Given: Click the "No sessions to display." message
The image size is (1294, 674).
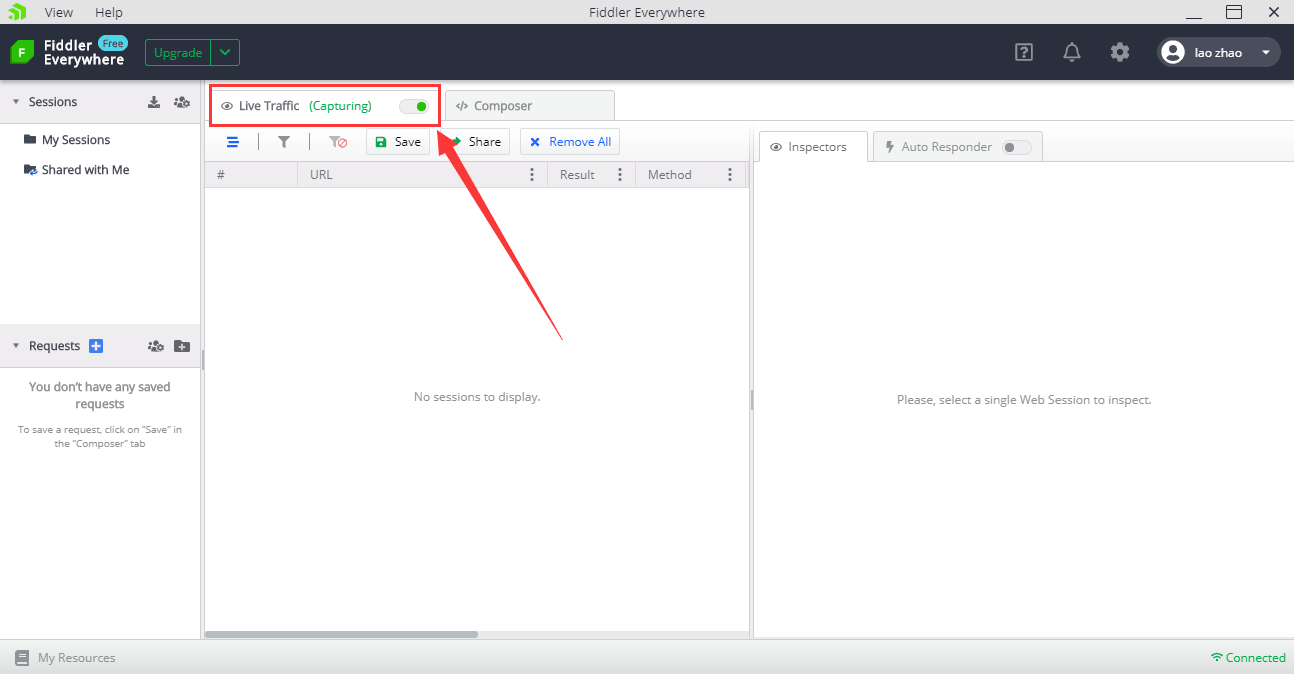Looking at the screenshot, I should pyautogui.click(x=477, y=397).
